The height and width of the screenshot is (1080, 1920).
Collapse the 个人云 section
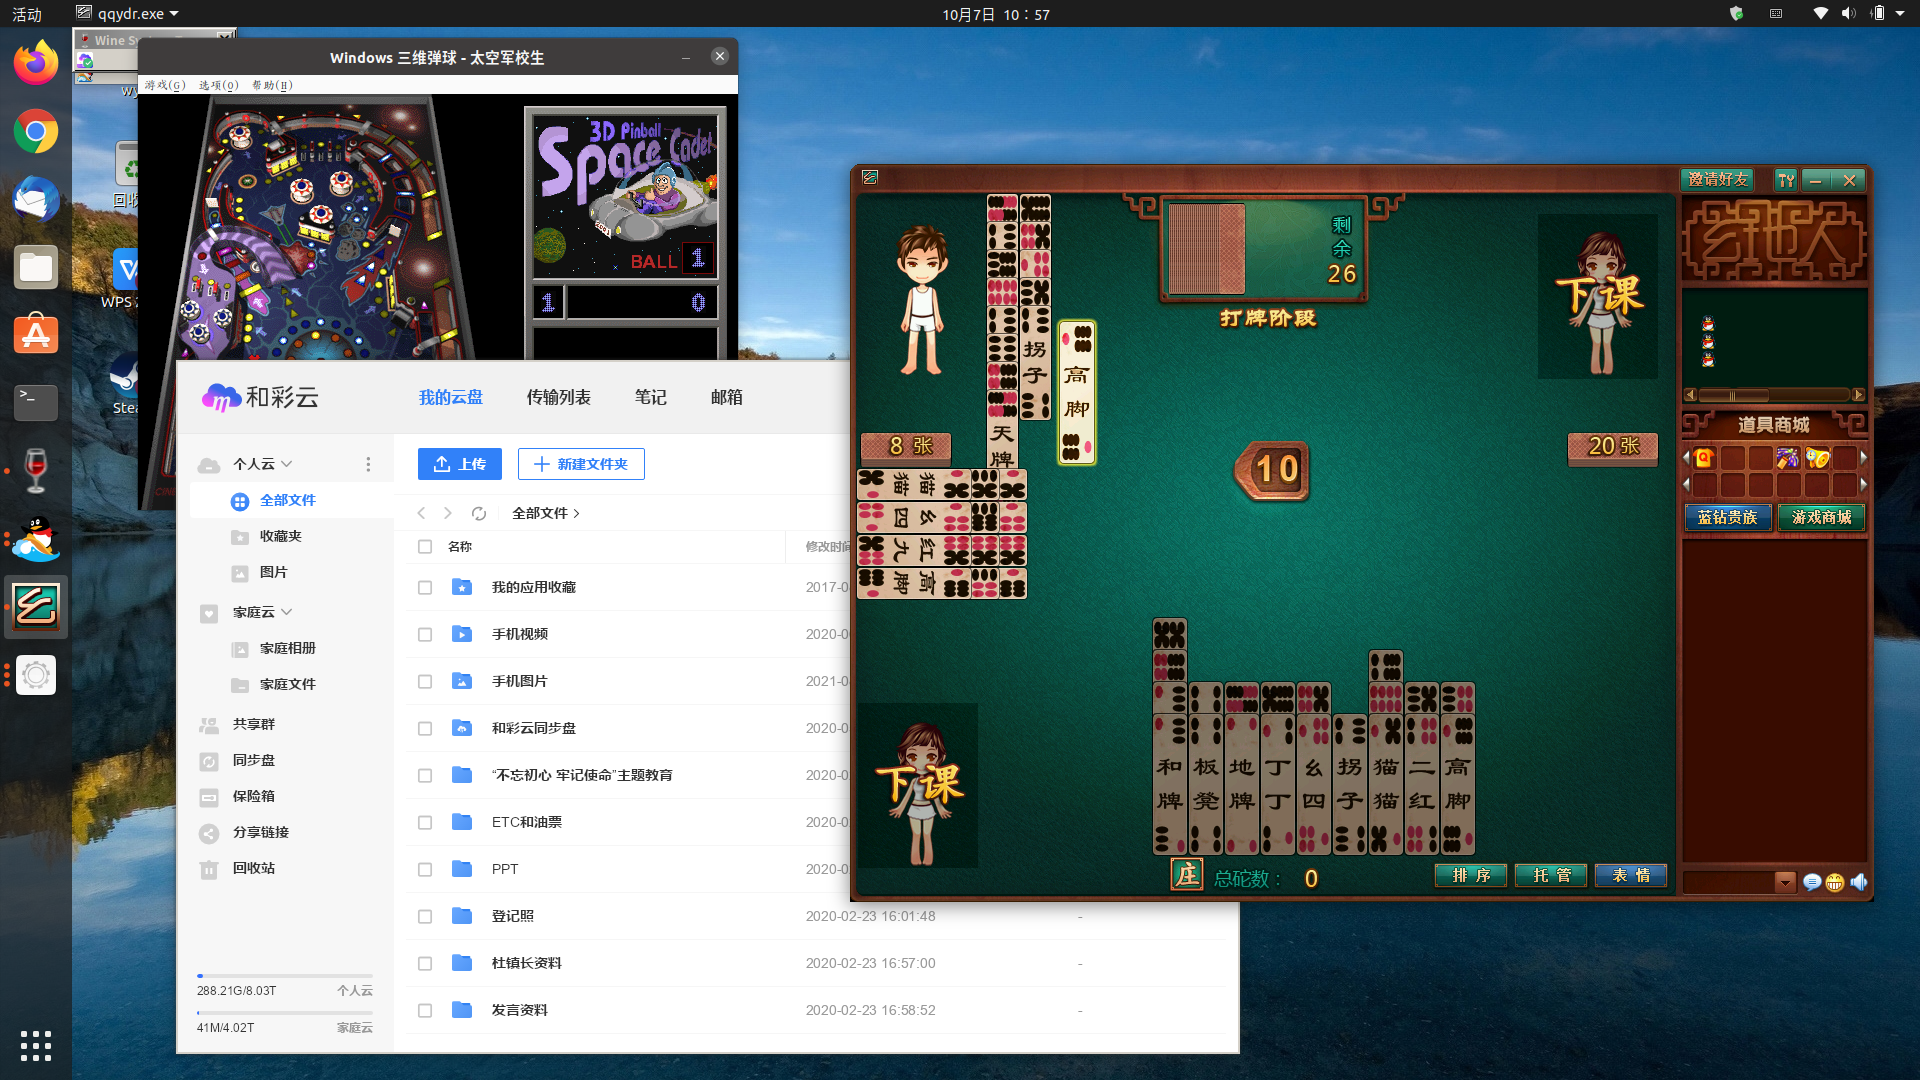tap(287, 464)
